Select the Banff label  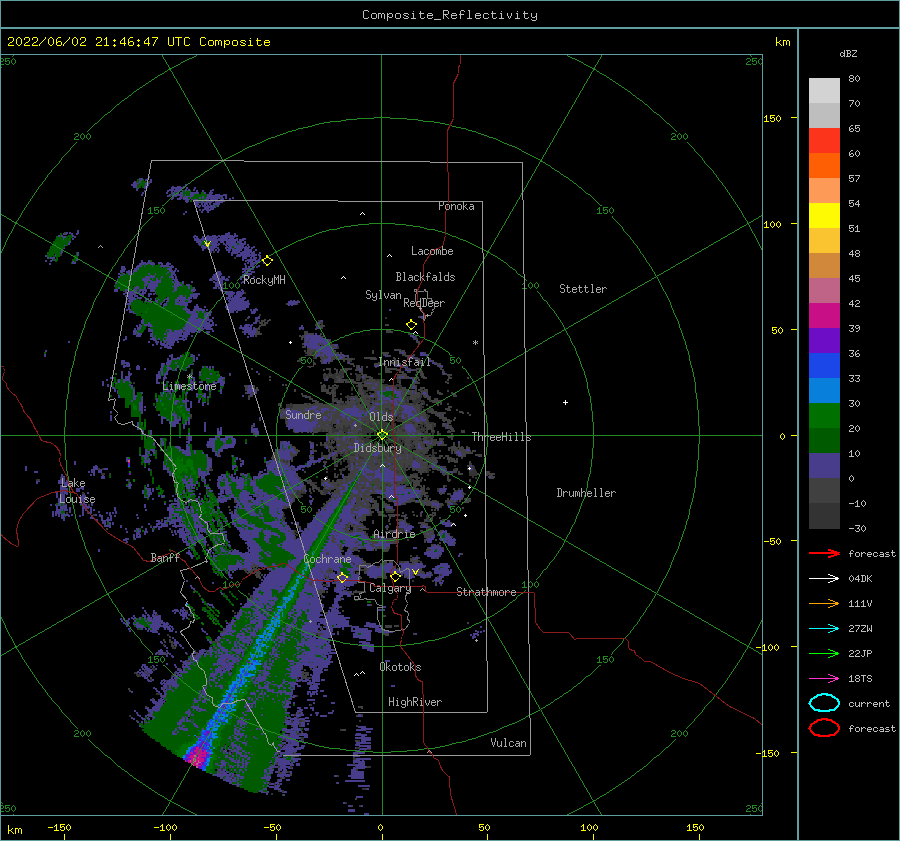click(165, 557)
